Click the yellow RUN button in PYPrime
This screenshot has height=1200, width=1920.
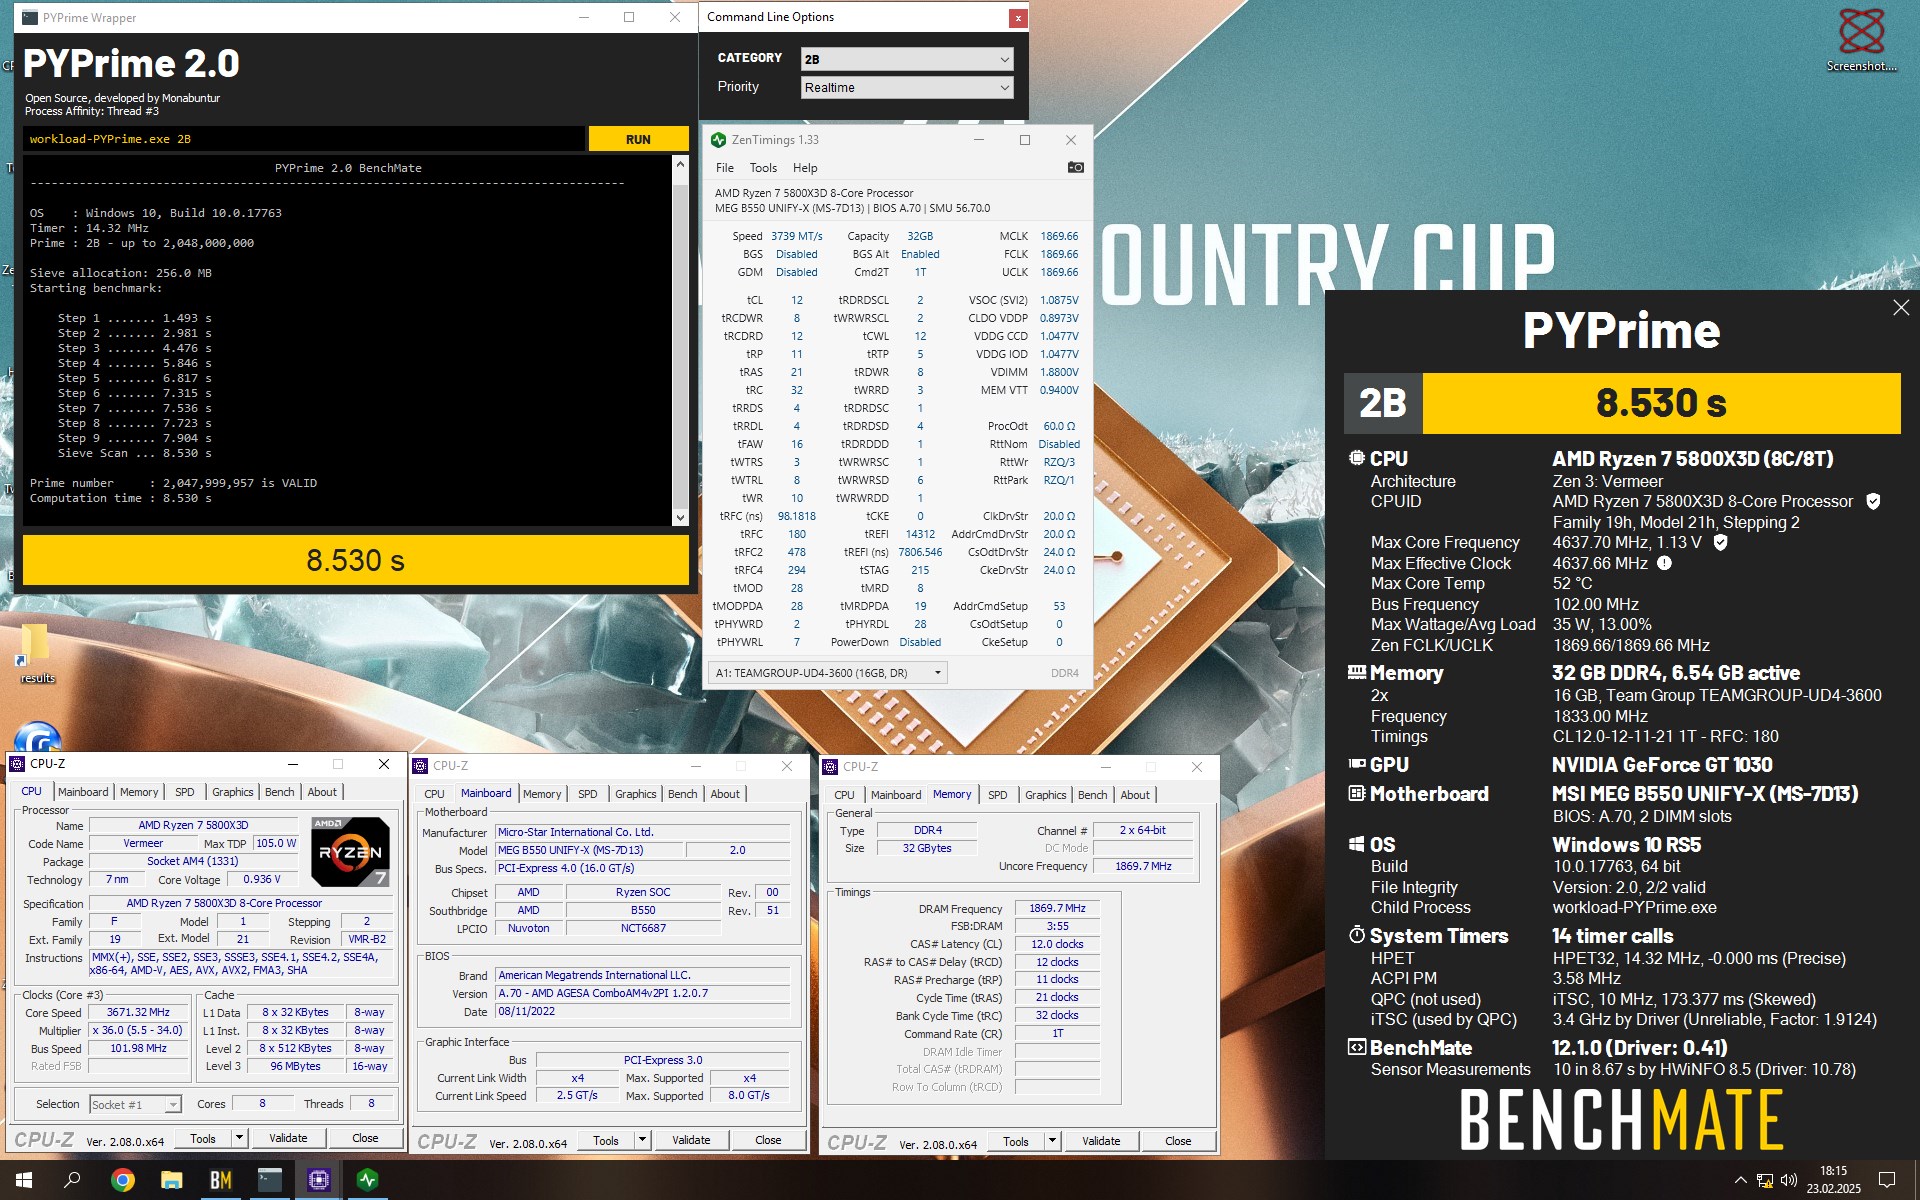[x=638, y=139]
